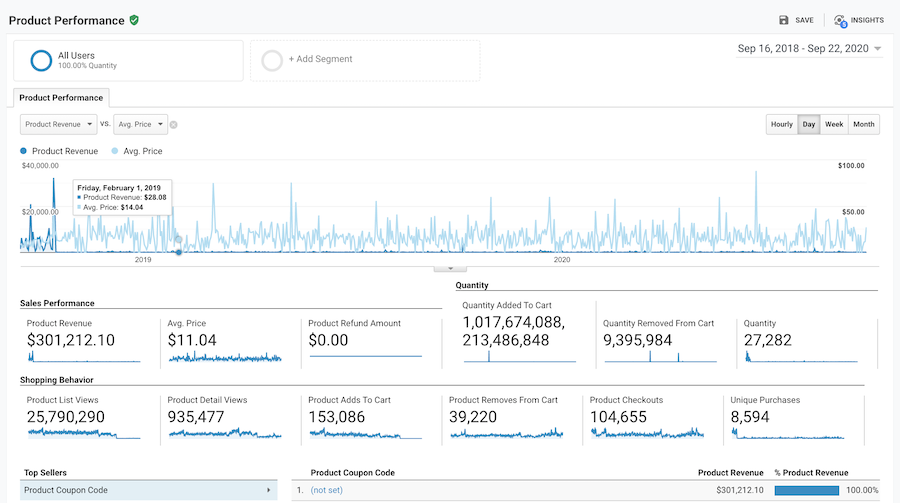Click the Sales Performance section heading
The height and width of the screenshot is (503, 900).
(57, 303)
